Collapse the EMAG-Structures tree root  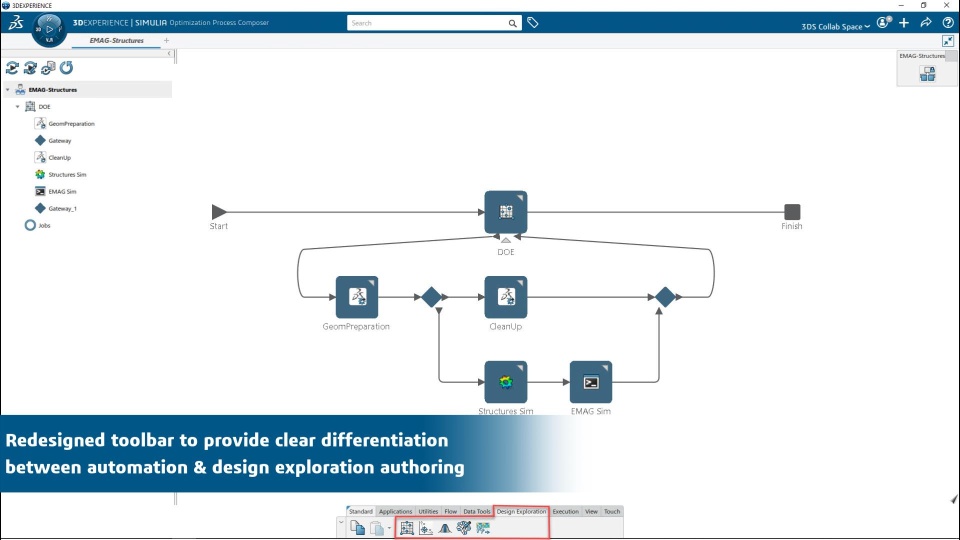(x=7, y=90)
